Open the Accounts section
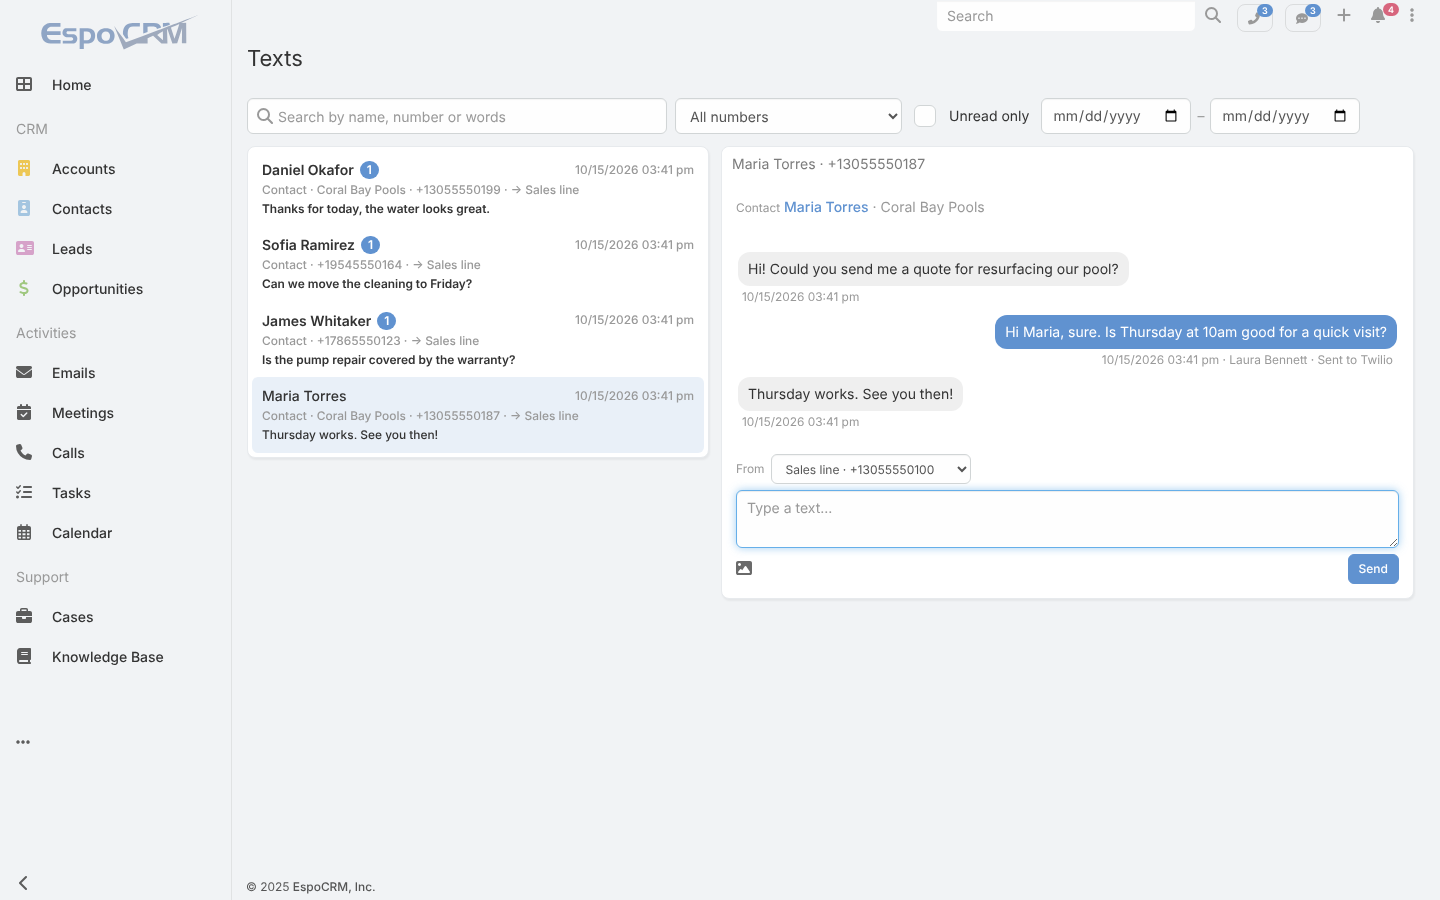 tap(115, 169)
